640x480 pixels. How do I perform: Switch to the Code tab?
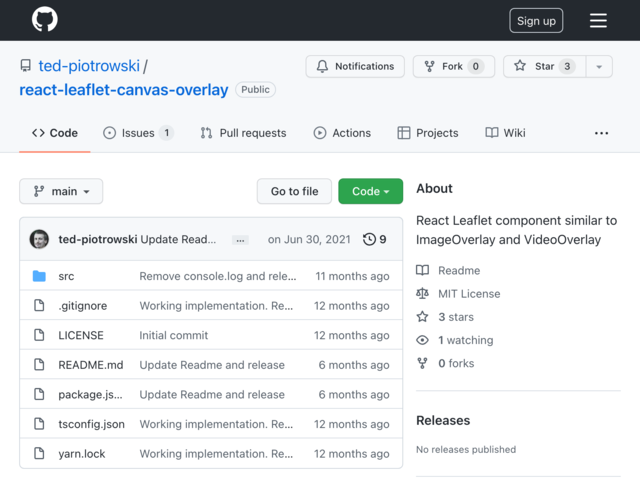(55, 133)
